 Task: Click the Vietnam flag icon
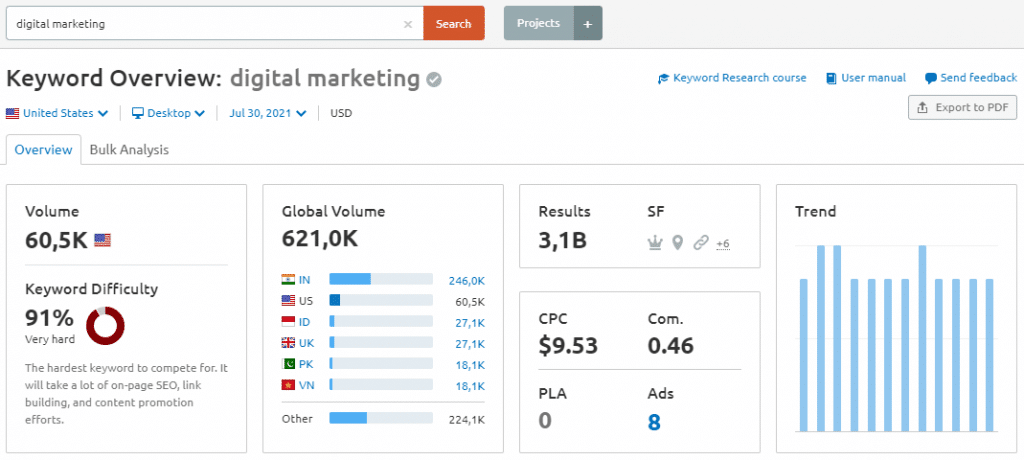(288, 385)
